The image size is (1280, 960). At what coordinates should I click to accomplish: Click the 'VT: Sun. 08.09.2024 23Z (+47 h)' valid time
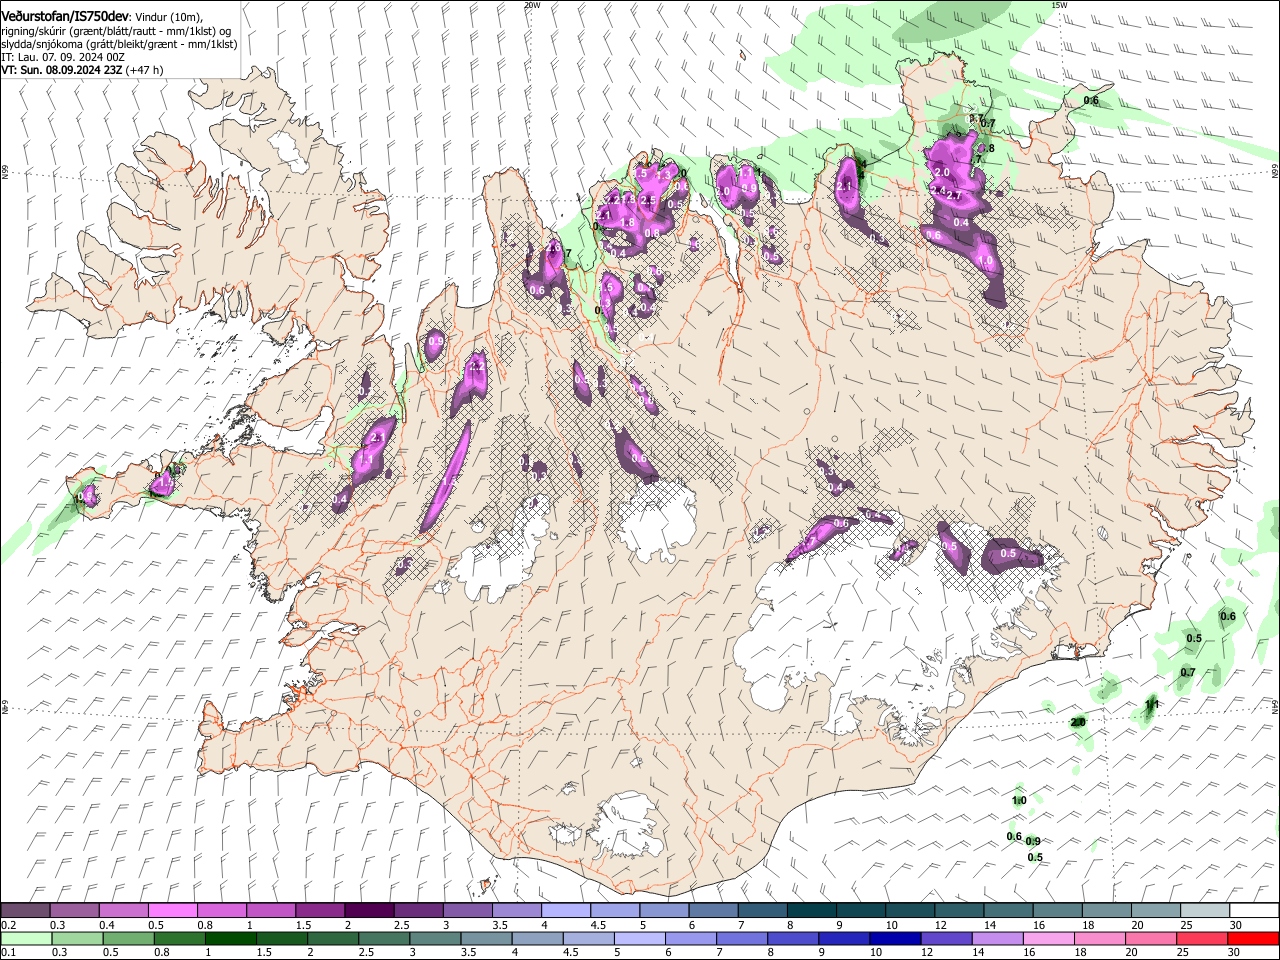[82, 70]
